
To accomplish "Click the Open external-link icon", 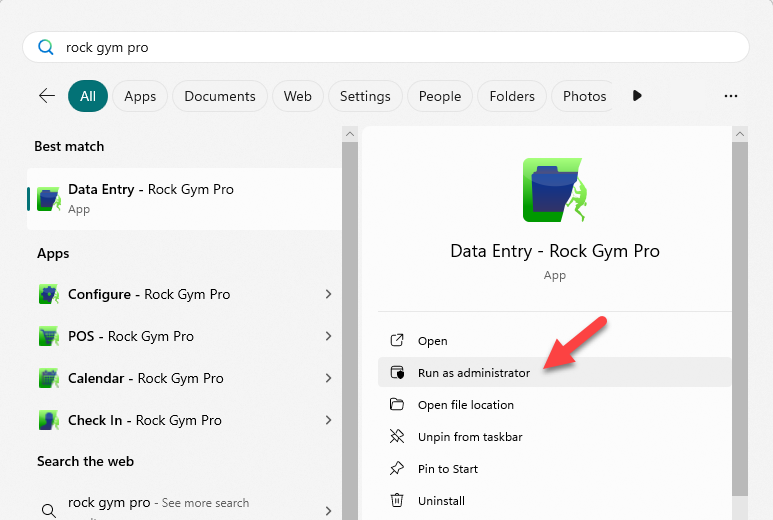I will [x=397, y=340].
